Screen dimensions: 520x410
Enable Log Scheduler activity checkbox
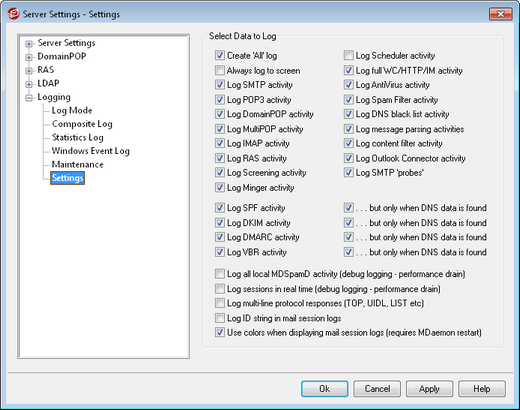(349, 55)
